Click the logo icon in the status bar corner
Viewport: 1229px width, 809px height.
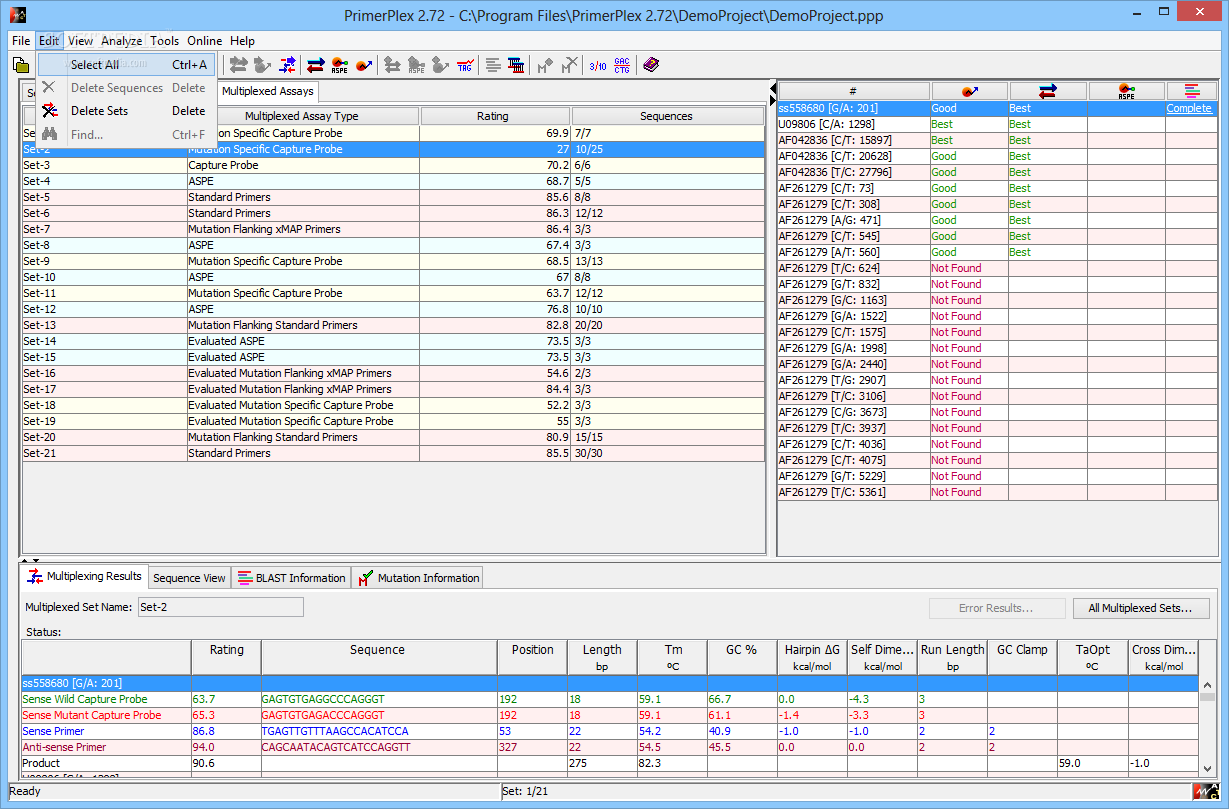pos(1206,791)
